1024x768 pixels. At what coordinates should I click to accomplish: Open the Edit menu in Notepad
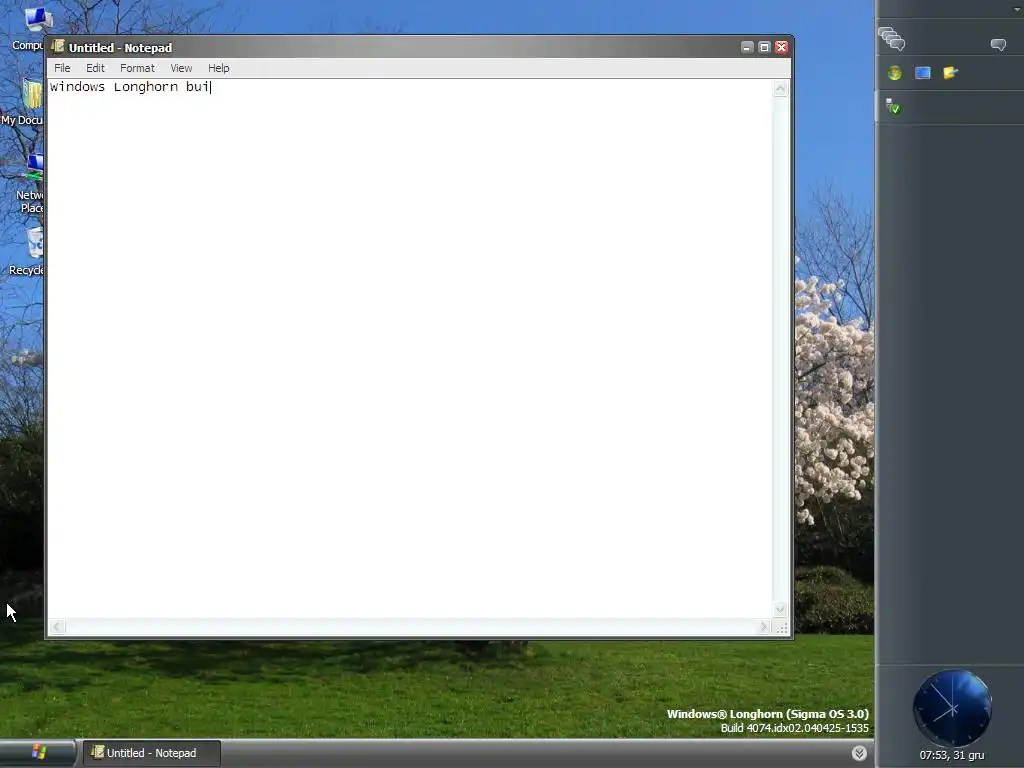coord(95,68)
